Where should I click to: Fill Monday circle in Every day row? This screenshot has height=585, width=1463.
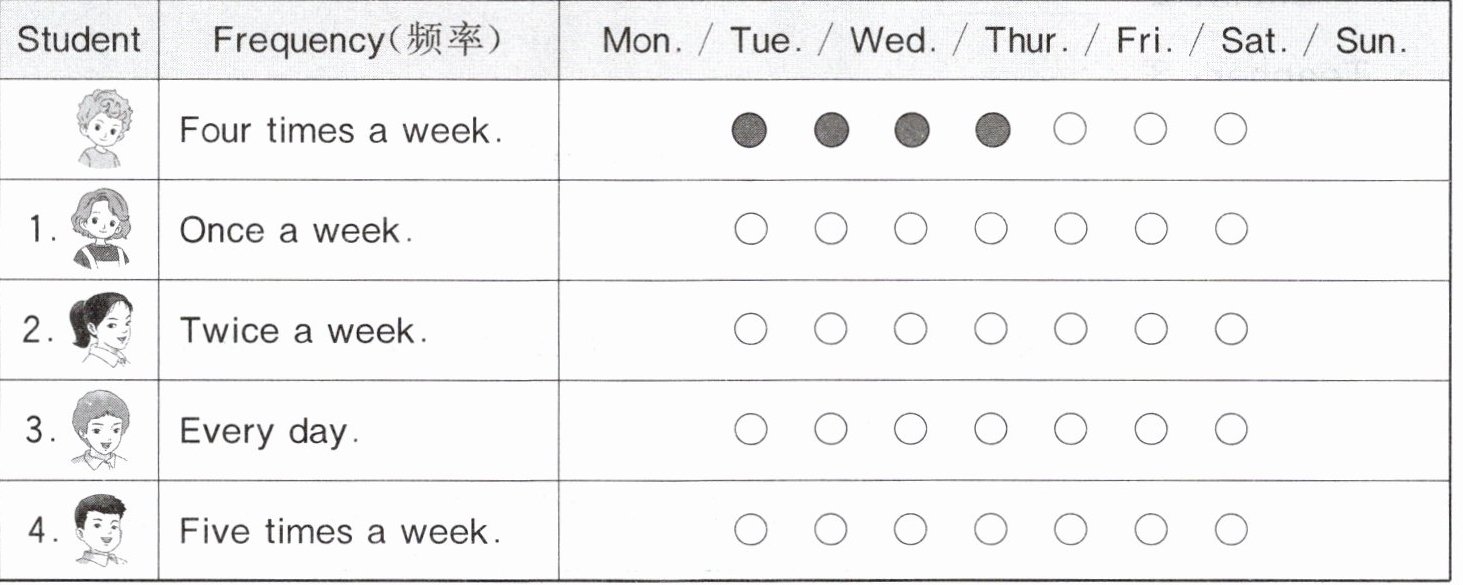click(x=750, y=430)
